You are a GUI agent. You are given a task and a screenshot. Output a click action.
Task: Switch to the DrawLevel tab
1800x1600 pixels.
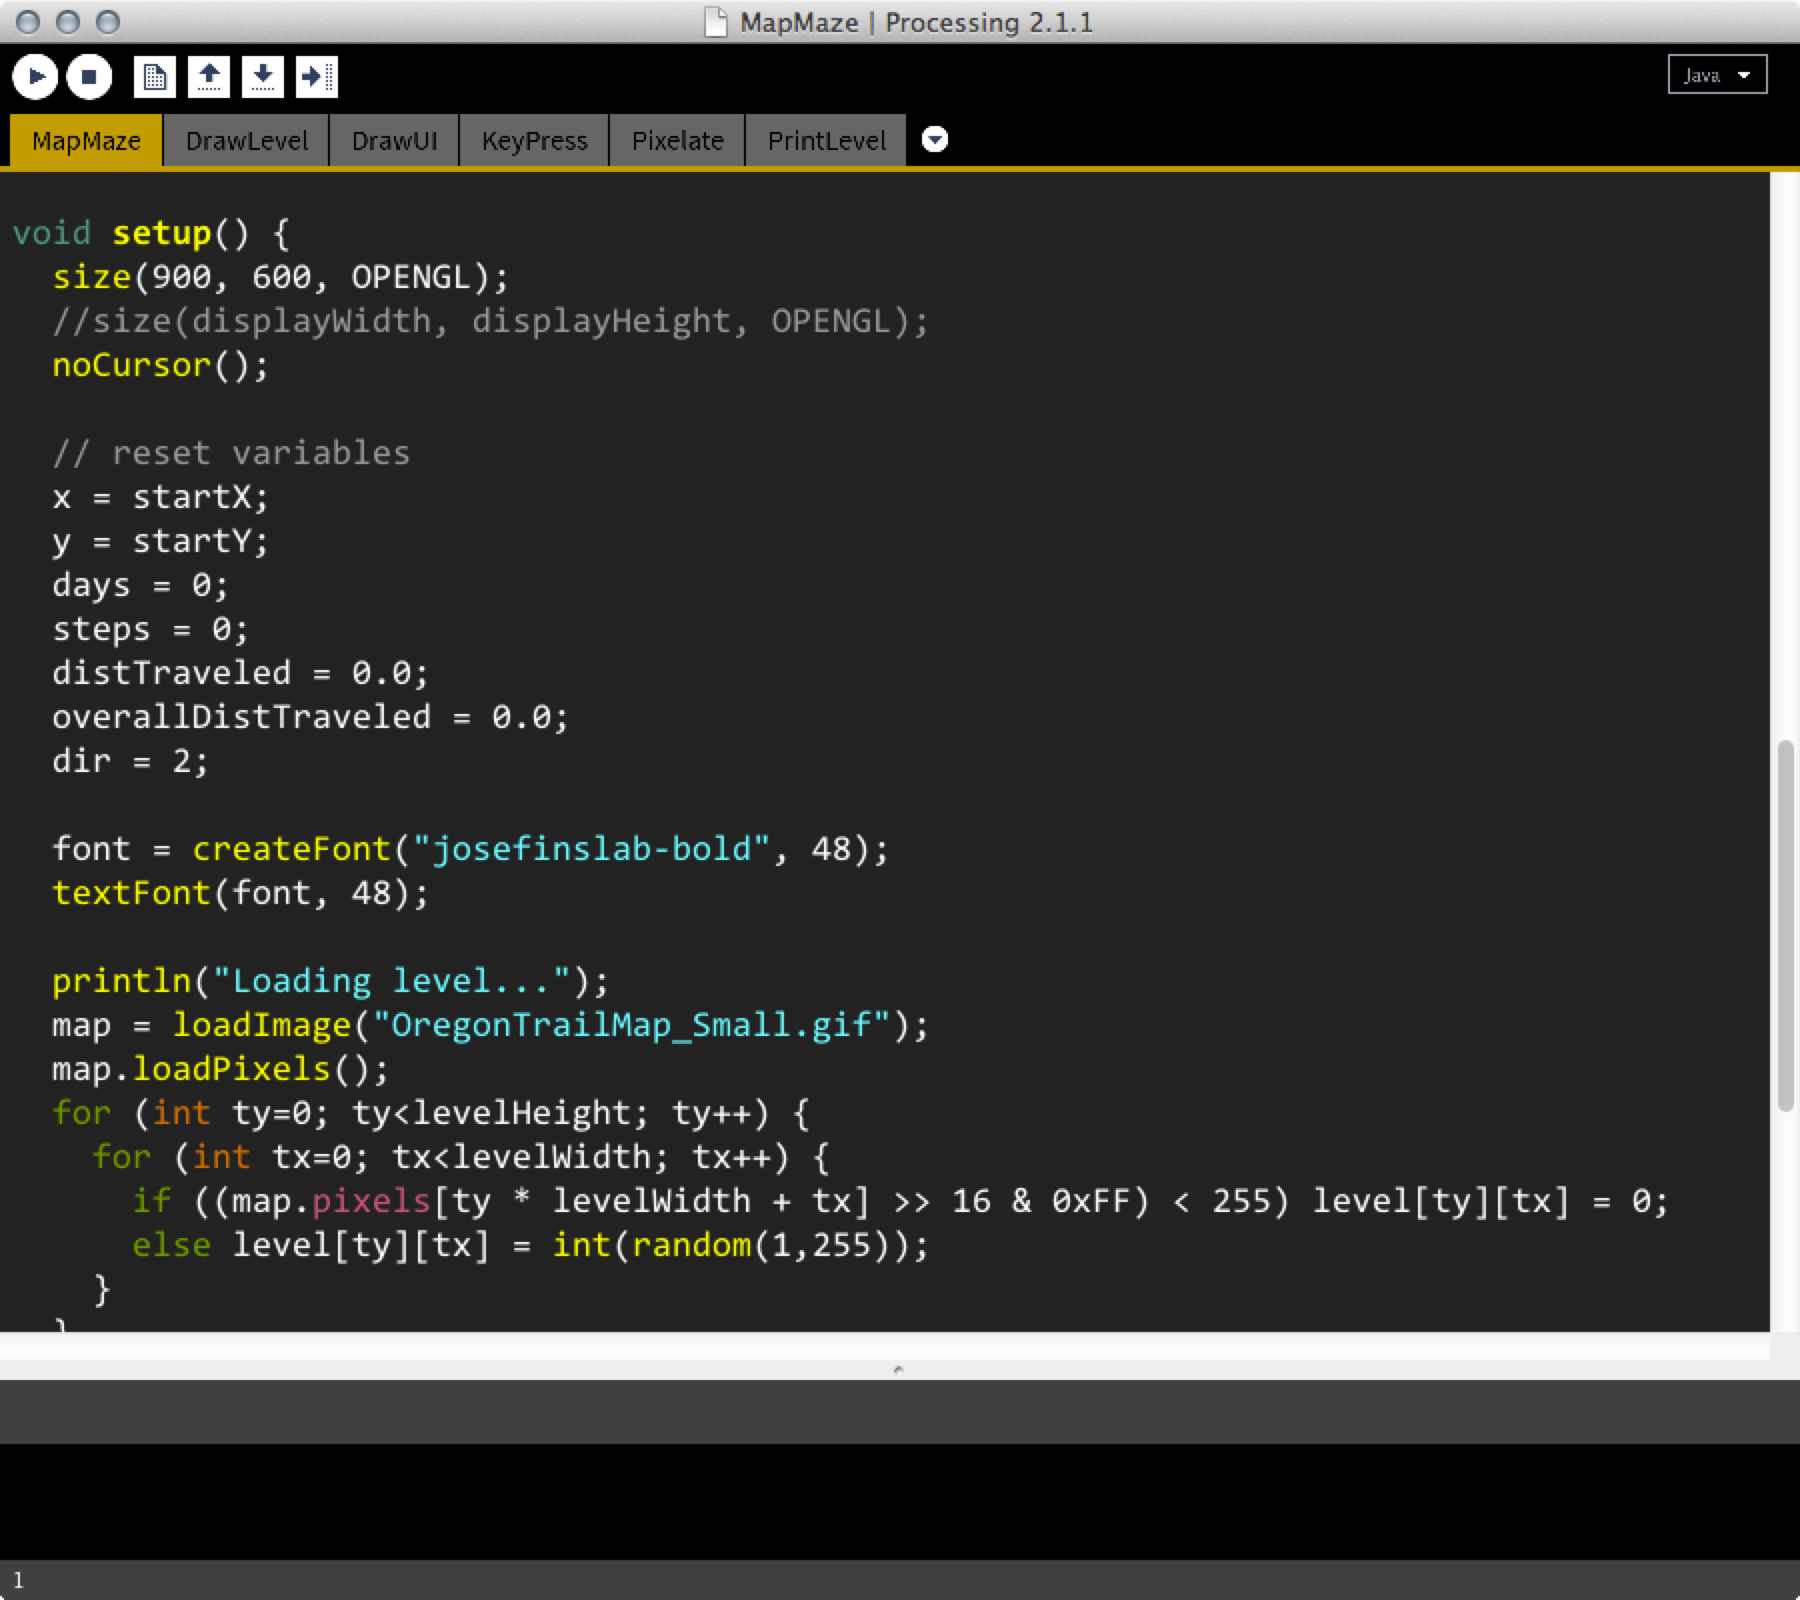click(x=246, y=141)
